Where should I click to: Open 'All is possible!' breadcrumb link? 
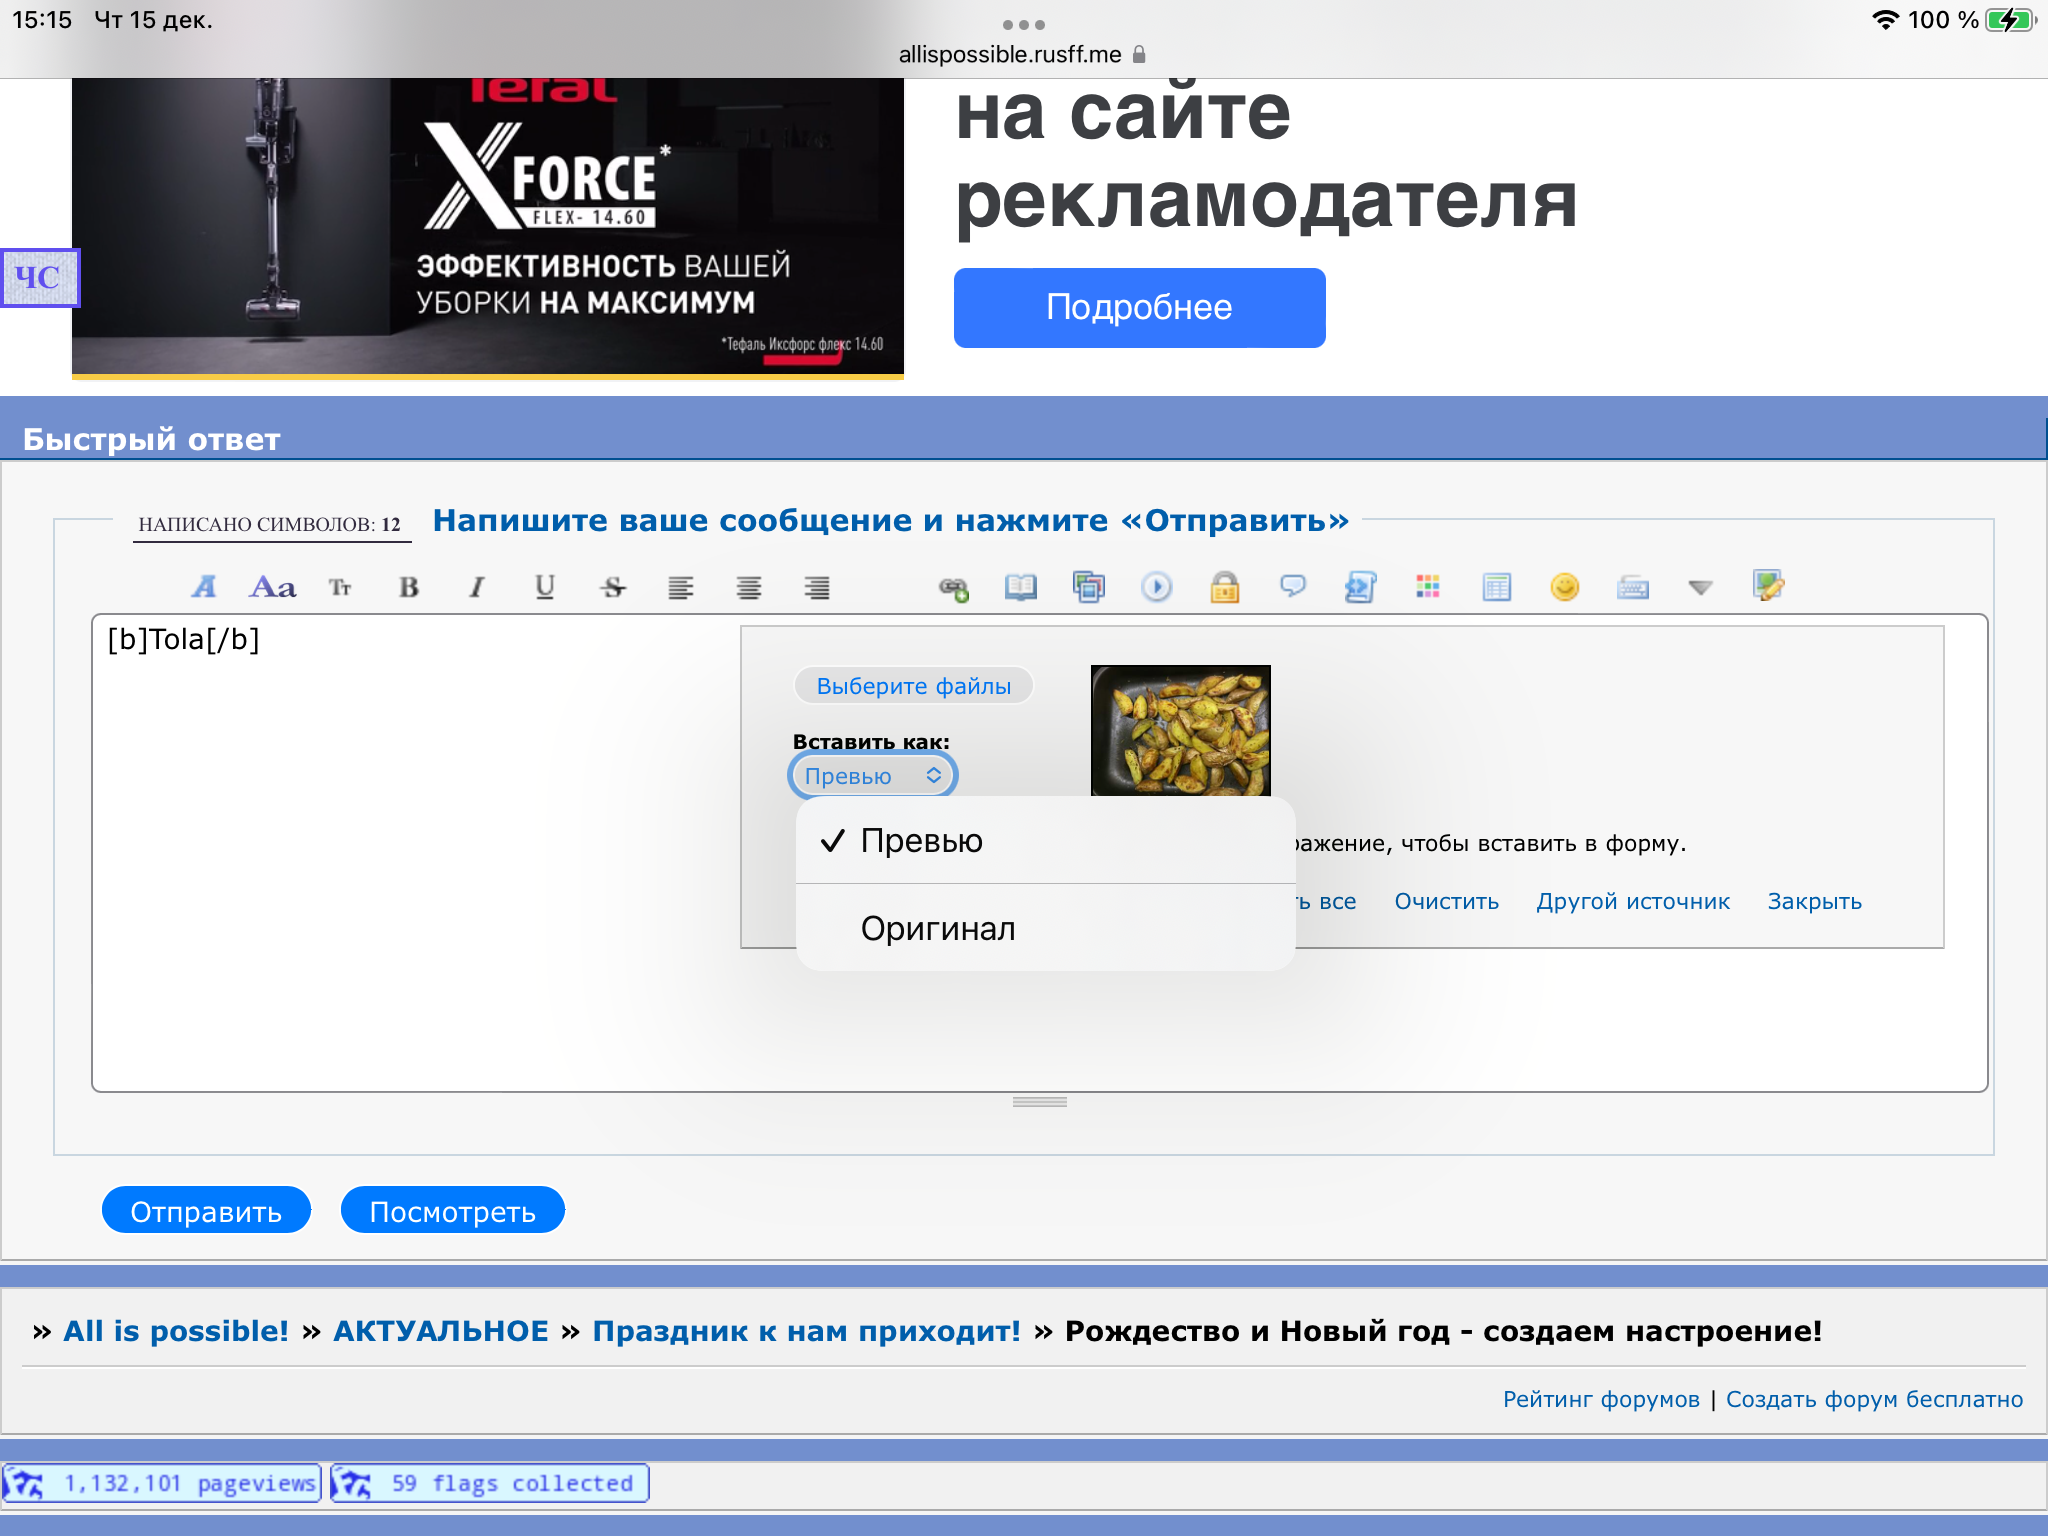point(176,1331)
